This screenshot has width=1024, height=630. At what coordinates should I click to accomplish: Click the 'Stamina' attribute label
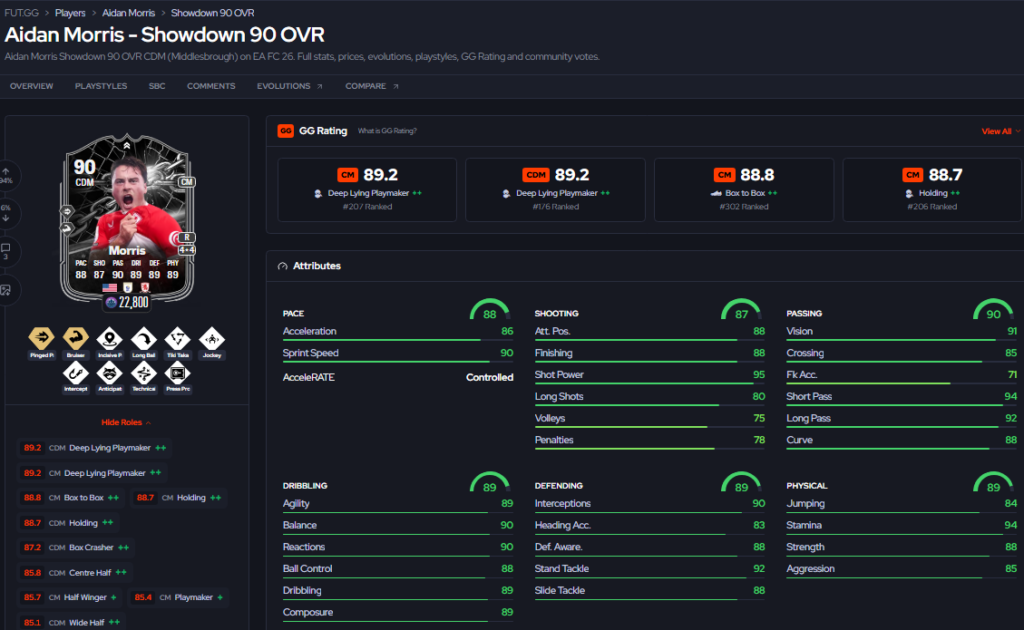click(804, 525)
